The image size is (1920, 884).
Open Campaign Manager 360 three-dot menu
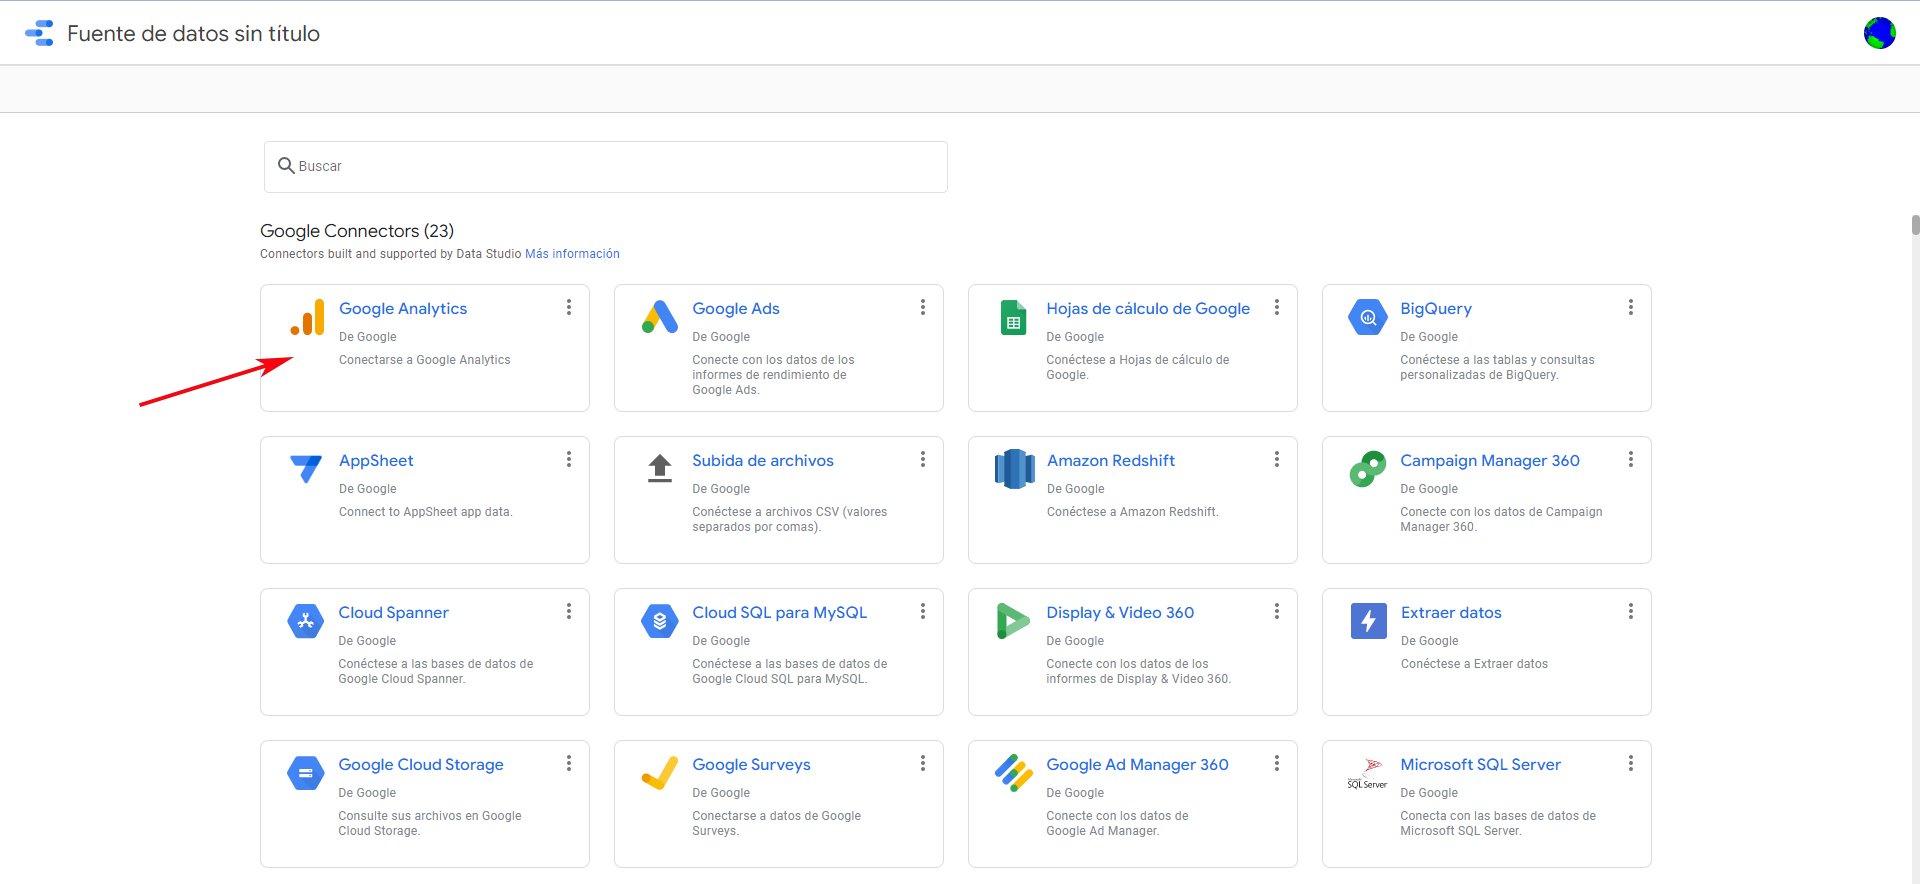(x=1631, y=459)
